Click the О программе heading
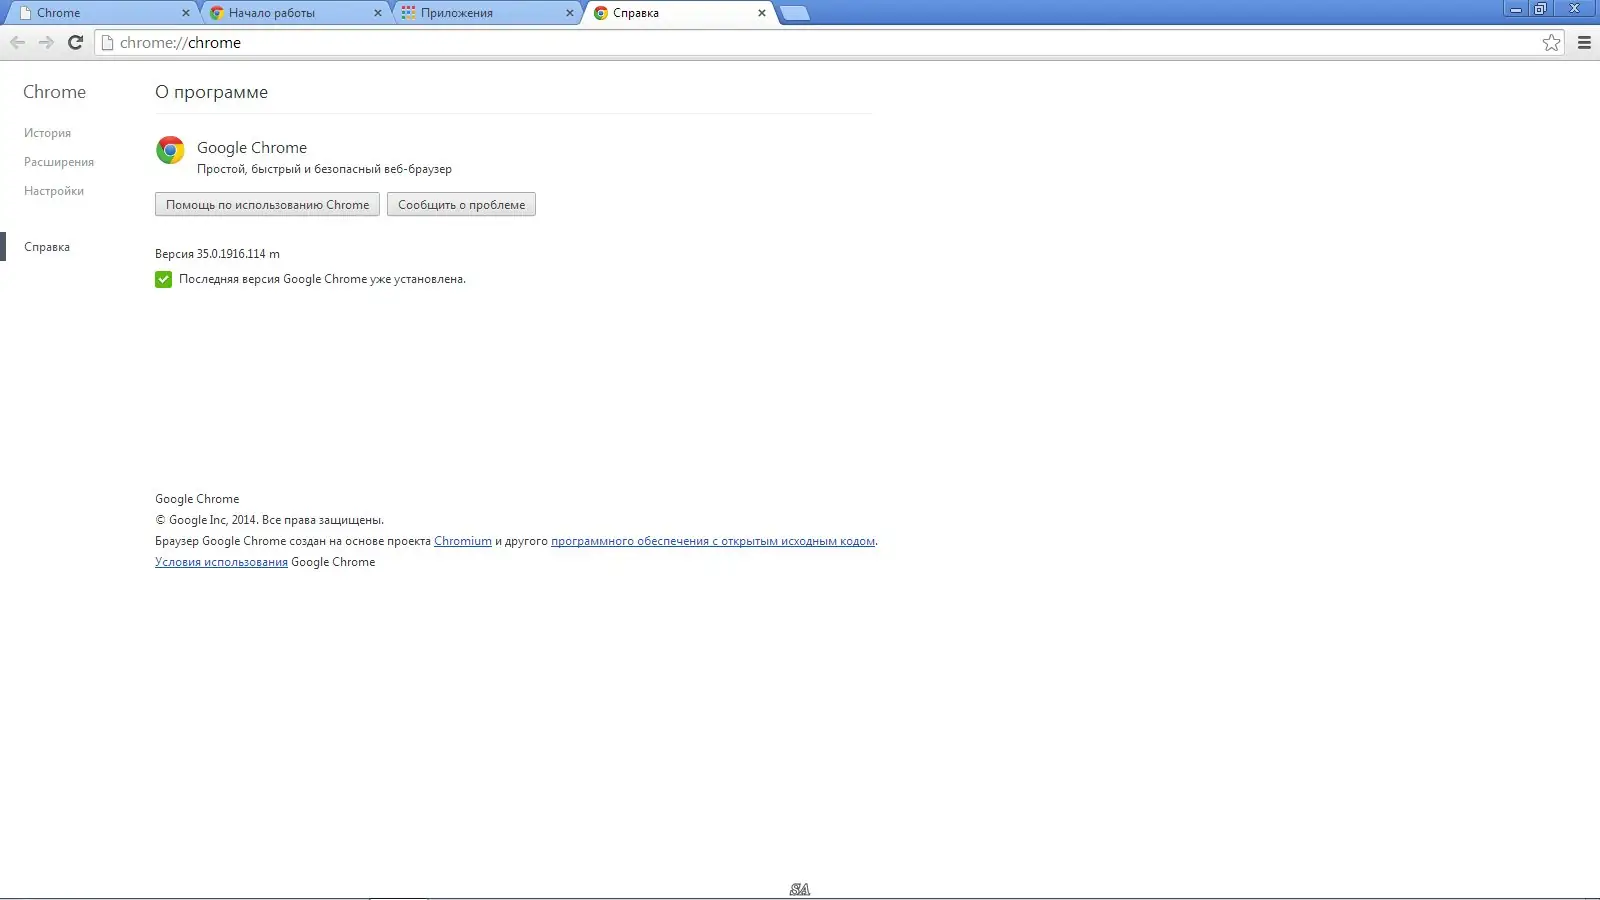This screenshot has width=1600, height=900. 211,92
